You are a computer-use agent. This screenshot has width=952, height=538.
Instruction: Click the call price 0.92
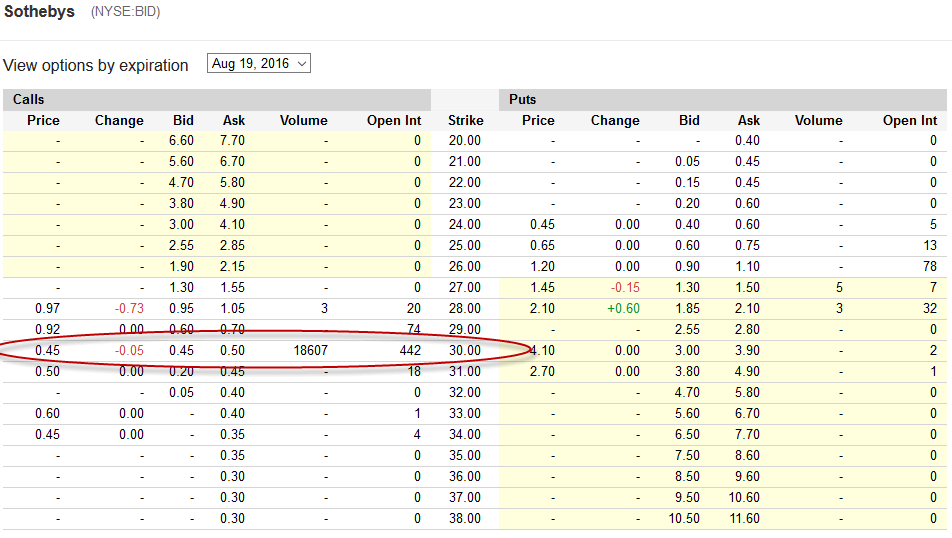[x=47, y=330]
